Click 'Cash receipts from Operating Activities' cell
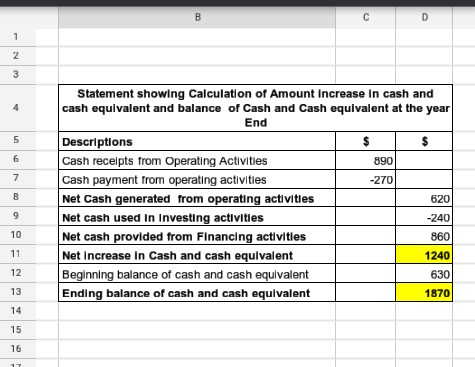This screenshot has height=367, width=475. click(197, 160)
